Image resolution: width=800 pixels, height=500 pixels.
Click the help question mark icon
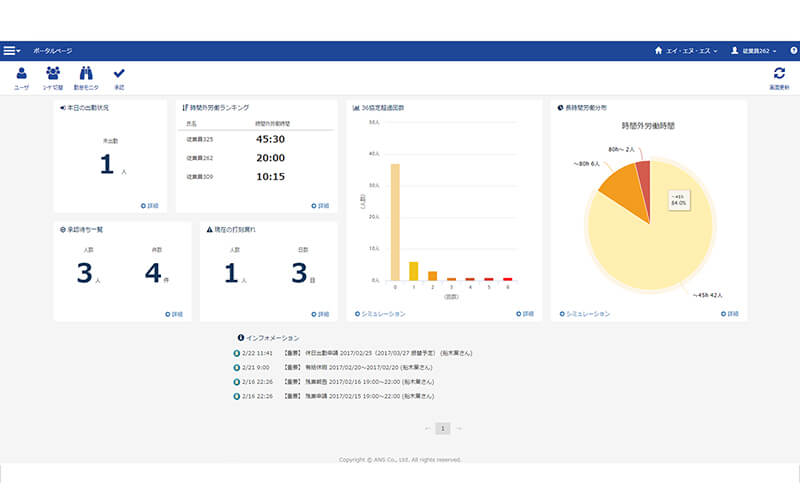pos(793,50)
